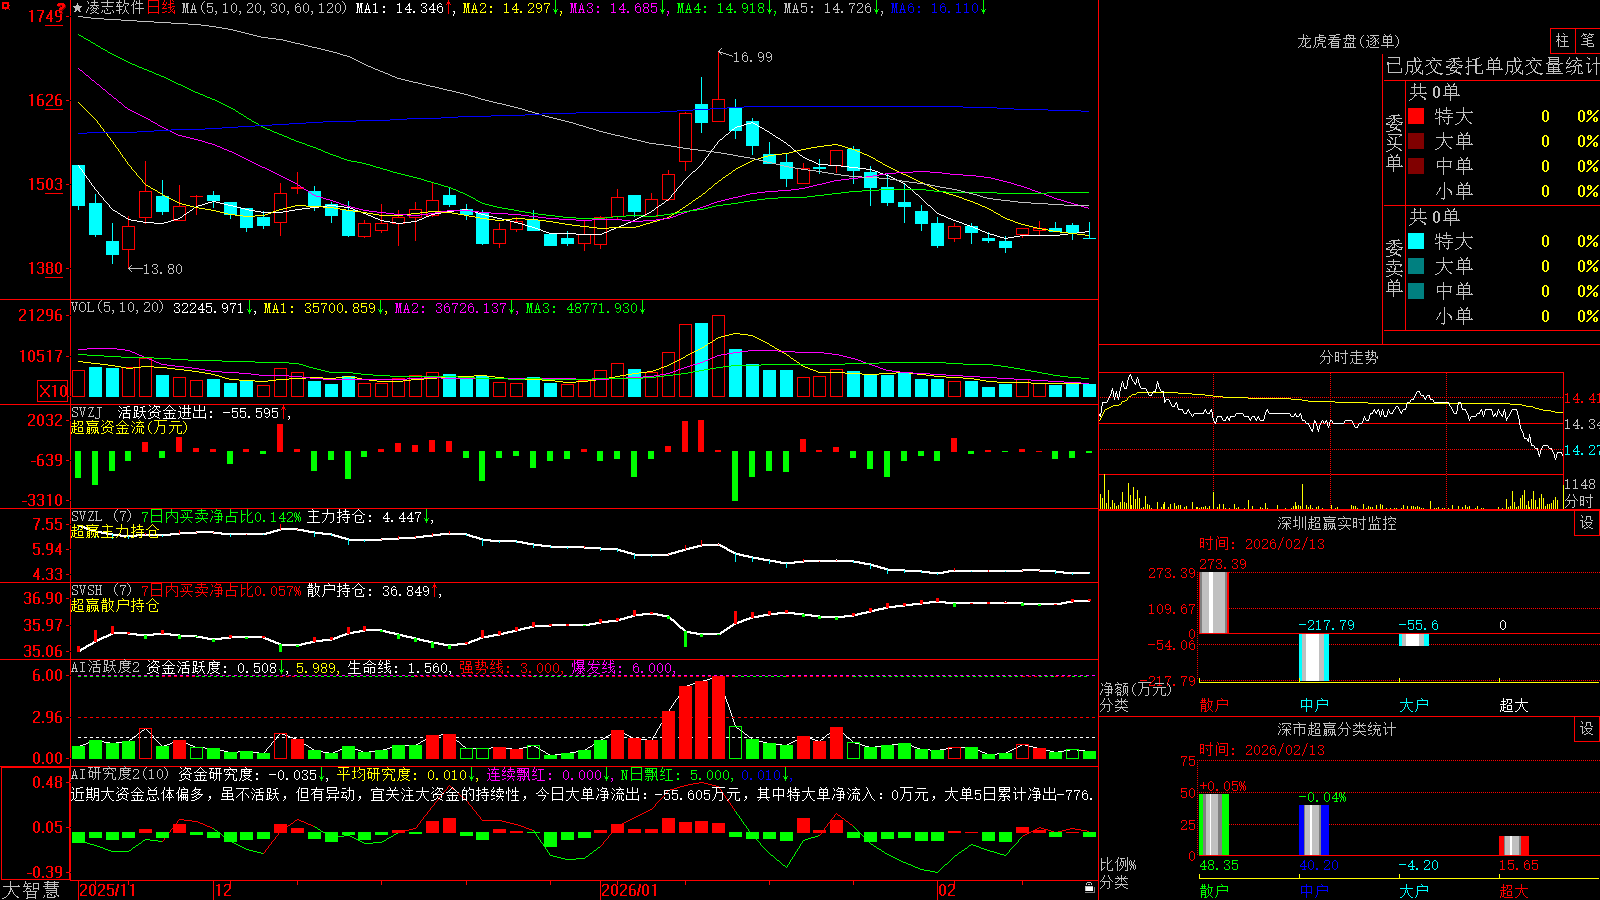Screen dimensions: 1600x900
Task: Click the 委卖单 section label
Action: (1394, 267)
